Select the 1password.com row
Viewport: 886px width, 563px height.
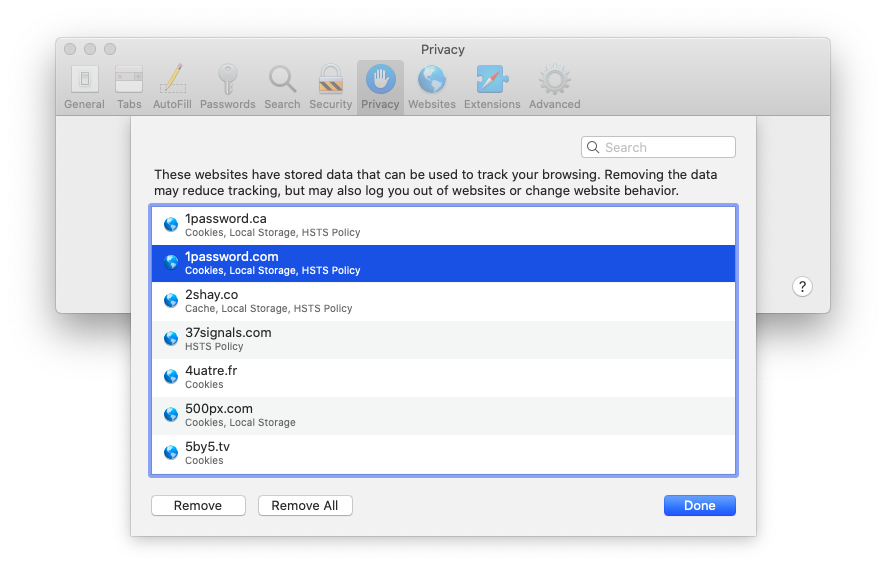[x=444, y=263]
